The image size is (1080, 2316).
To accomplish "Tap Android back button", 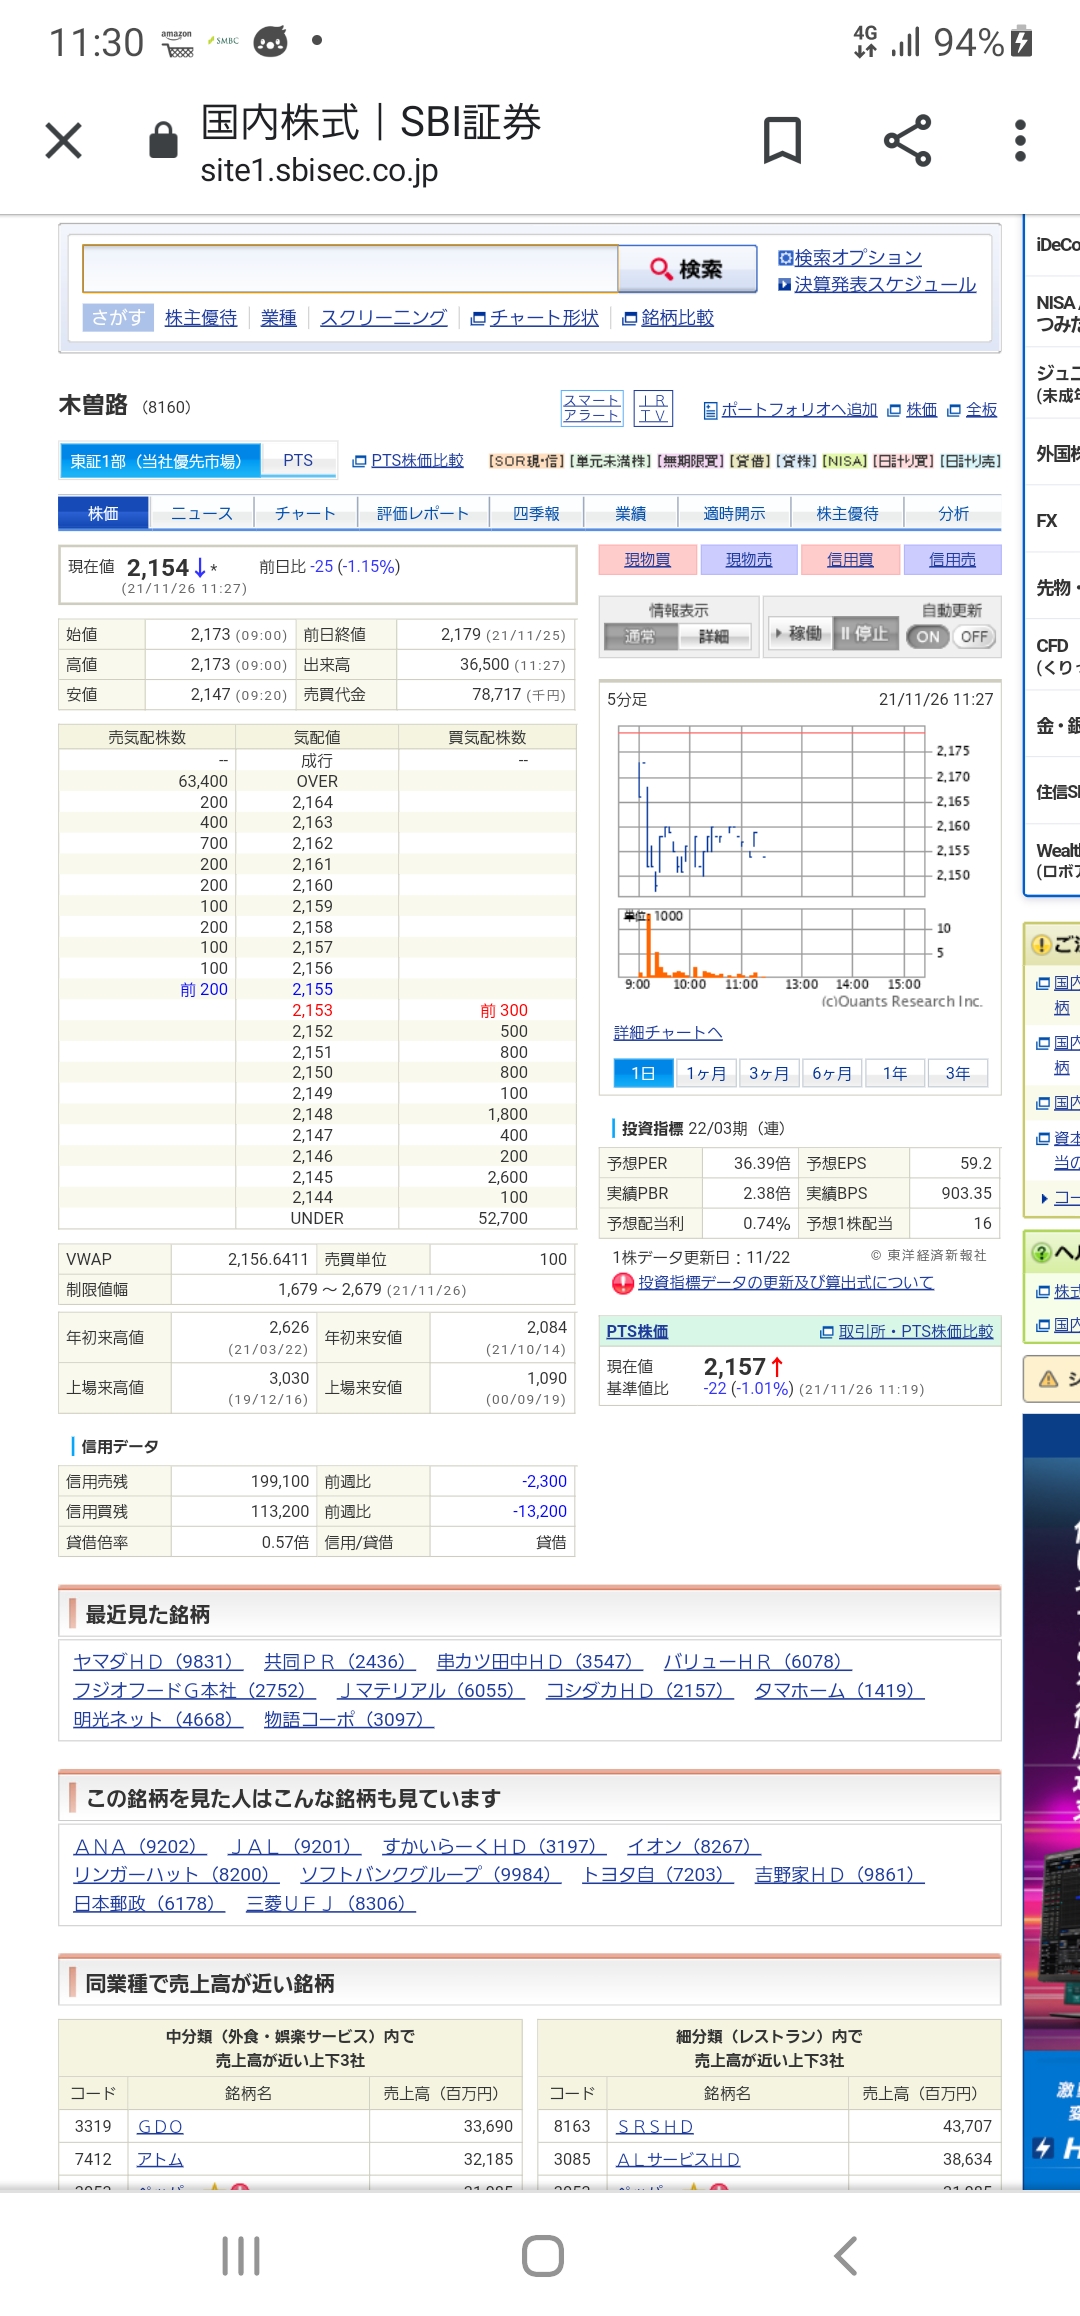I will coord(845,2256).
